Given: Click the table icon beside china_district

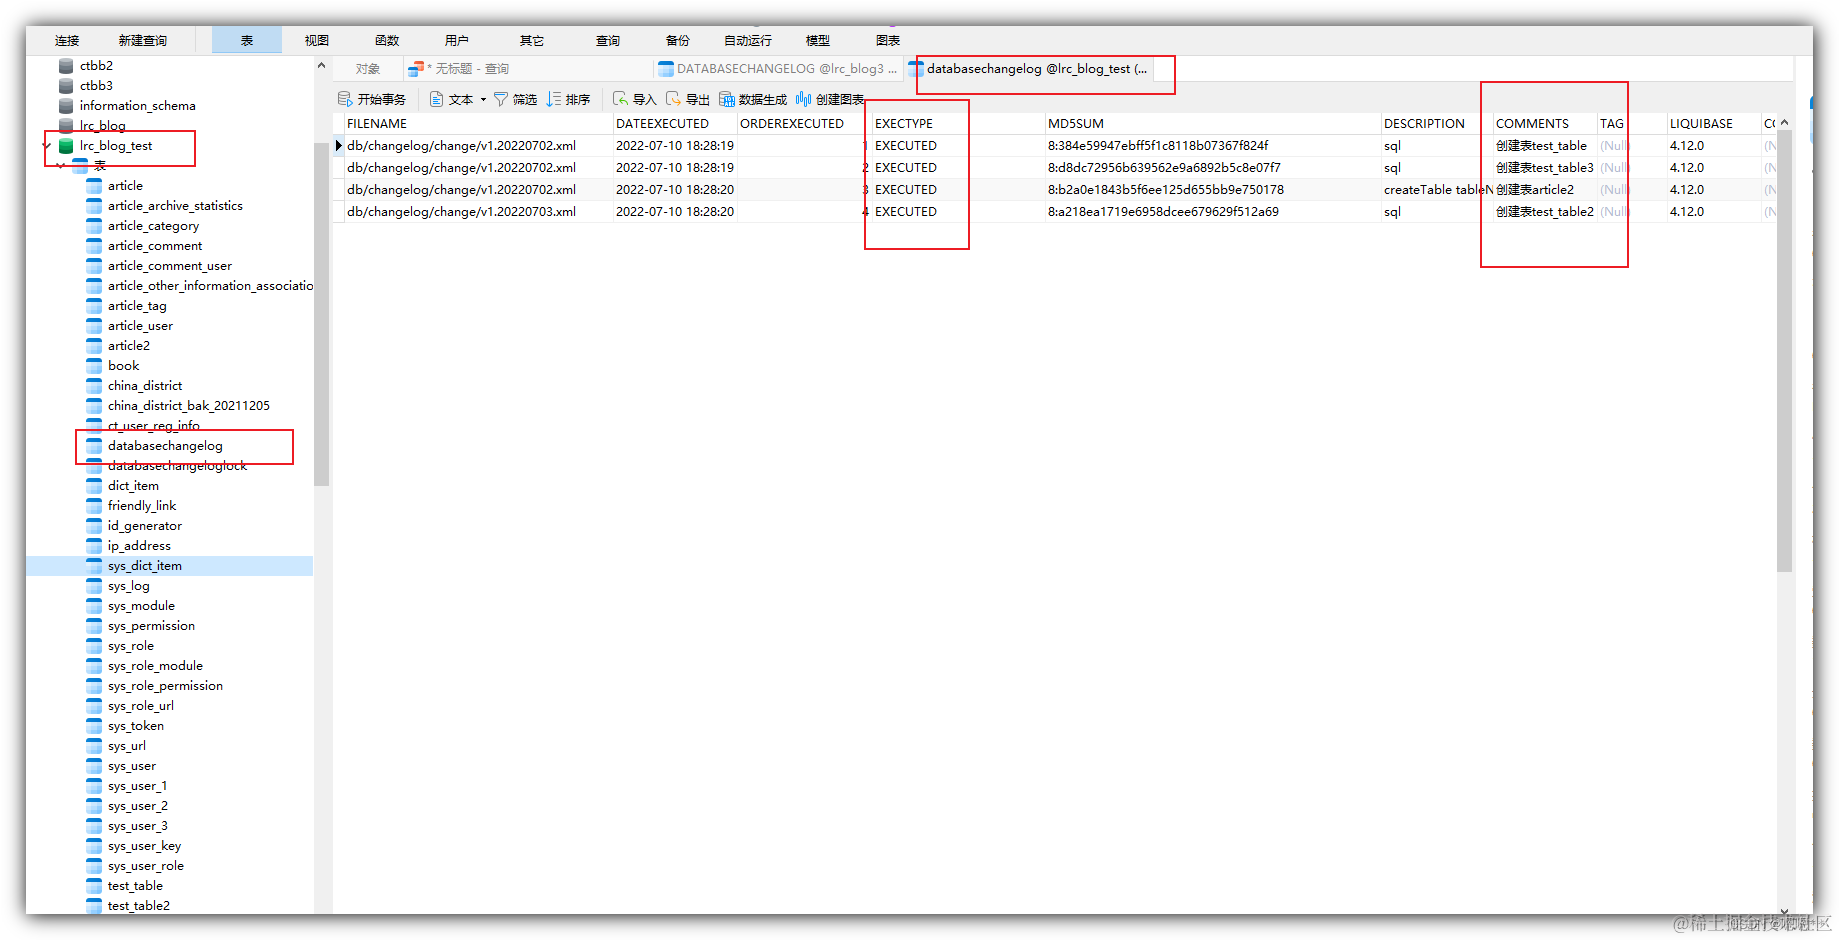Looking at the screenshot, I should point(94,386).
